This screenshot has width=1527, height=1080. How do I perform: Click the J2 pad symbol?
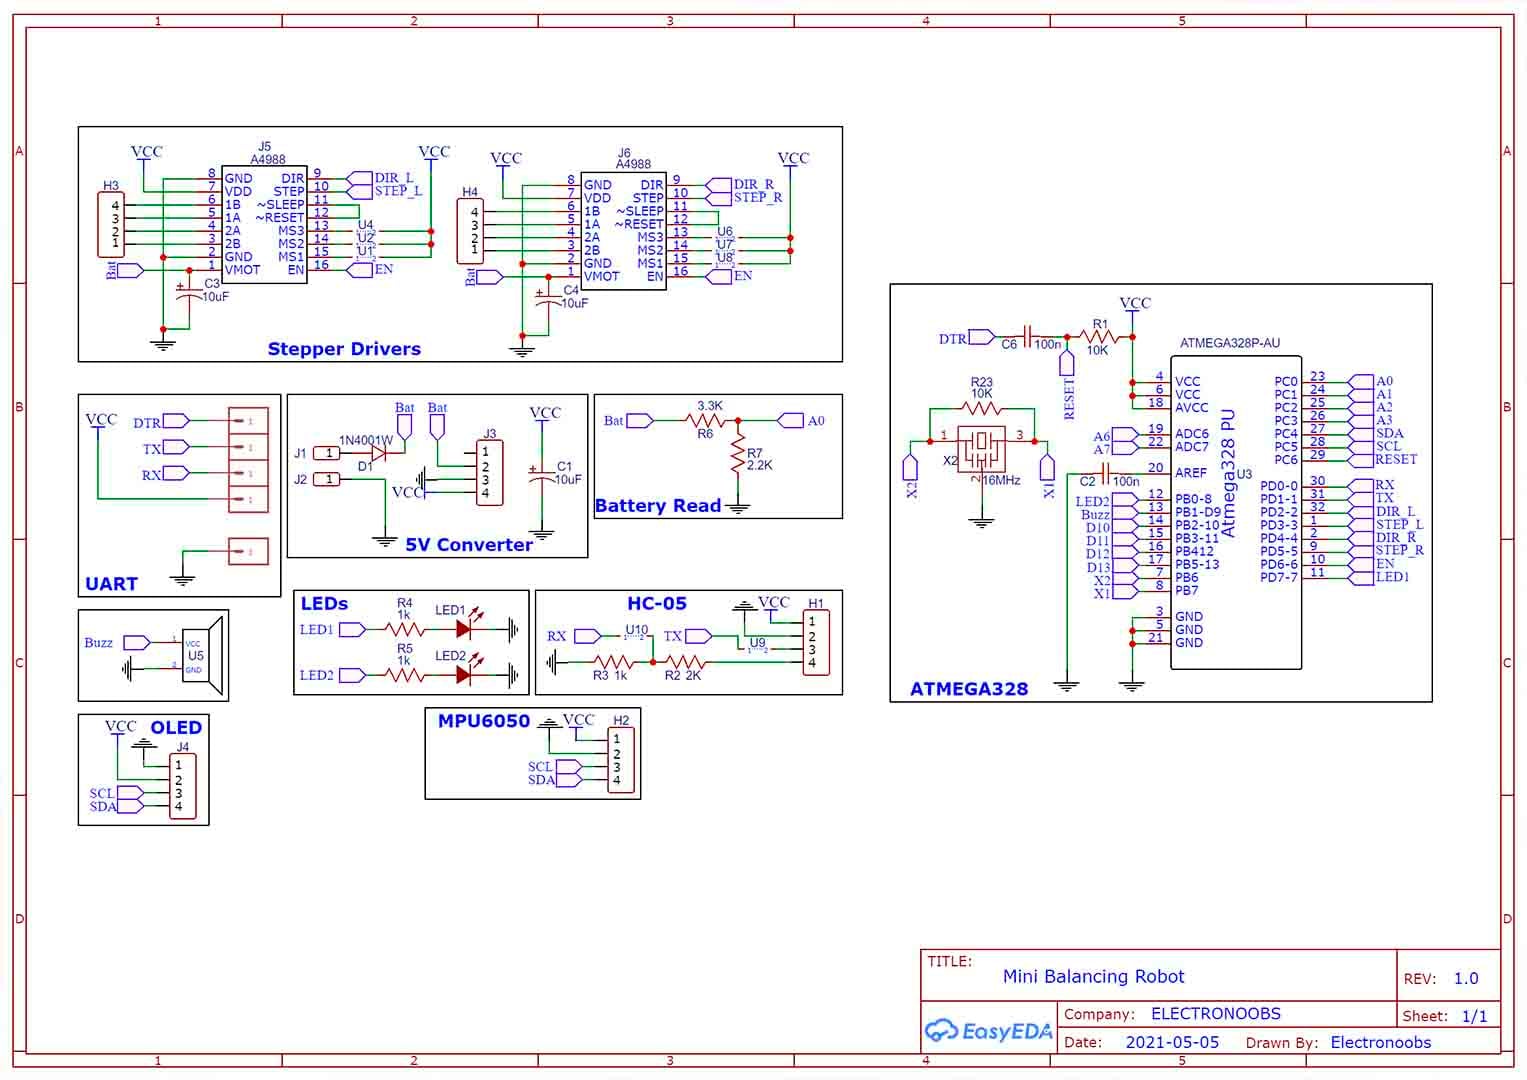(327, 480)
